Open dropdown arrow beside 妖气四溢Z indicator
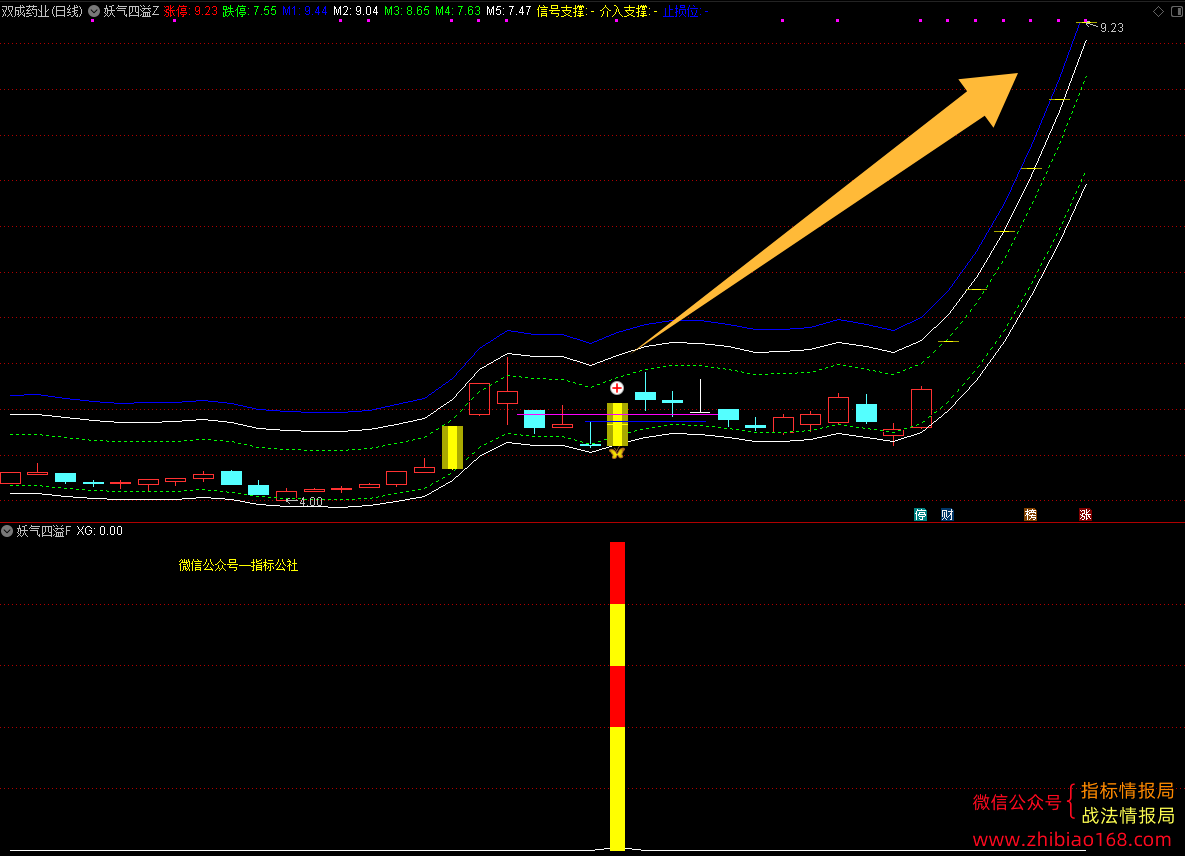The image size is (1185, 856). (94, 11)
